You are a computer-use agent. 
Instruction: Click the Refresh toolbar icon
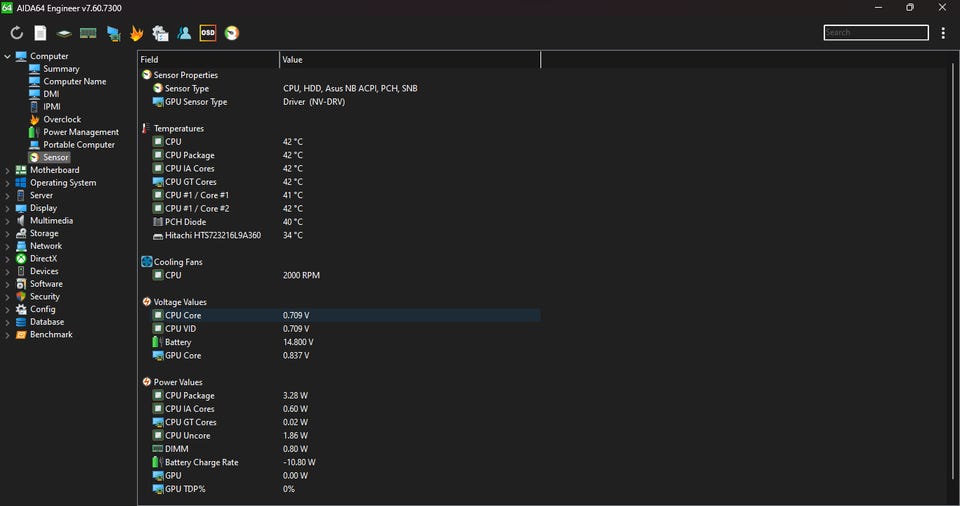click(17, 33)
